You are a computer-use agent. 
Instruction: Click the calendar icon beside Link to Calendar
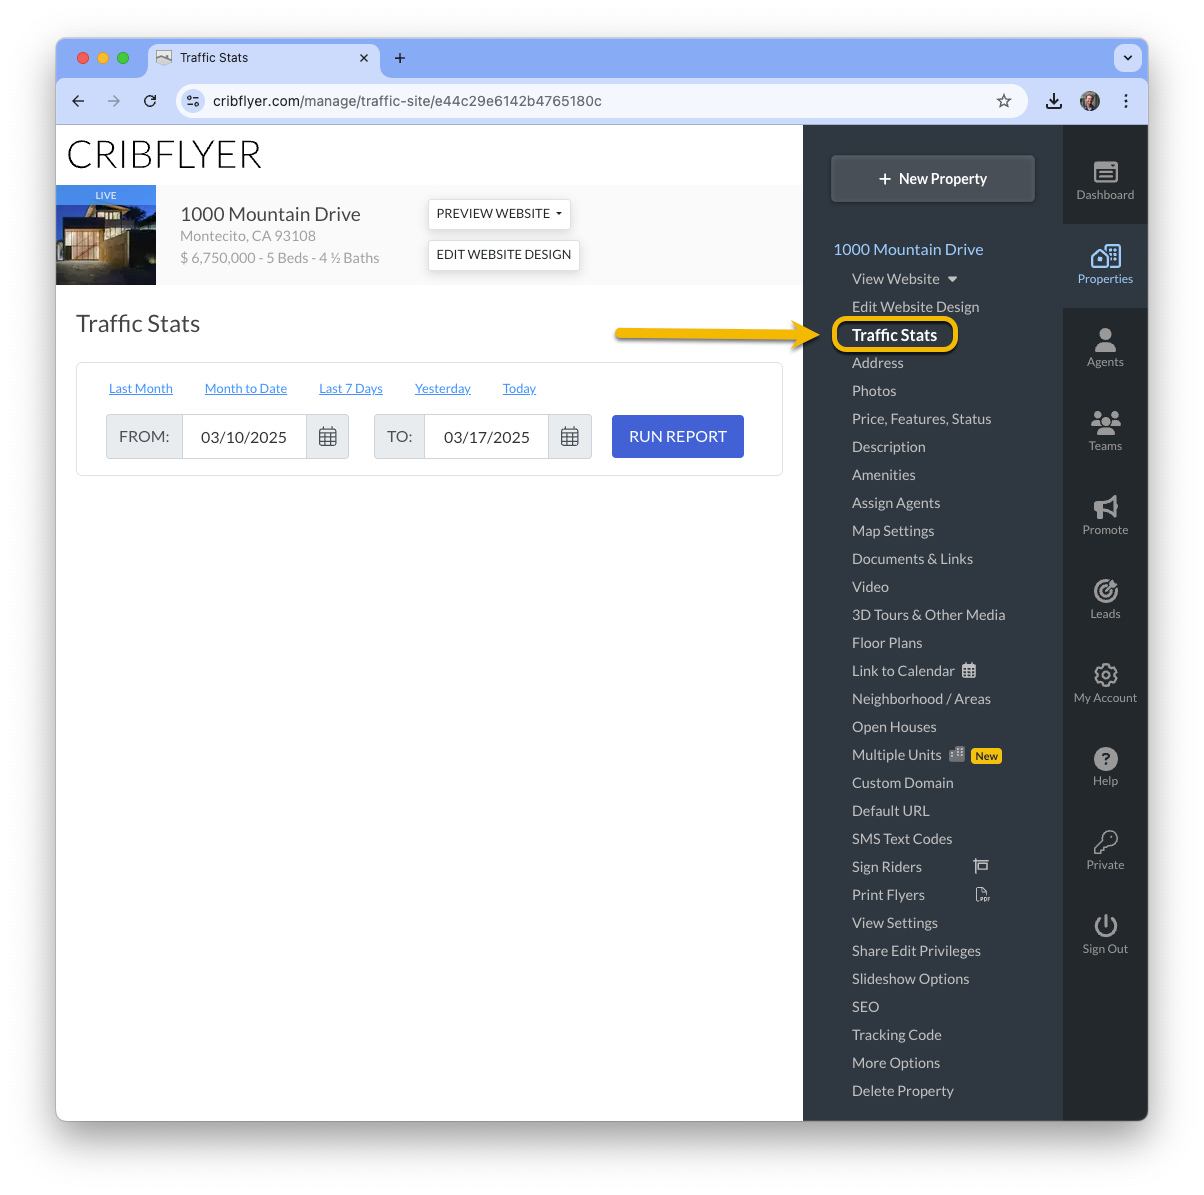coord(969,670)
